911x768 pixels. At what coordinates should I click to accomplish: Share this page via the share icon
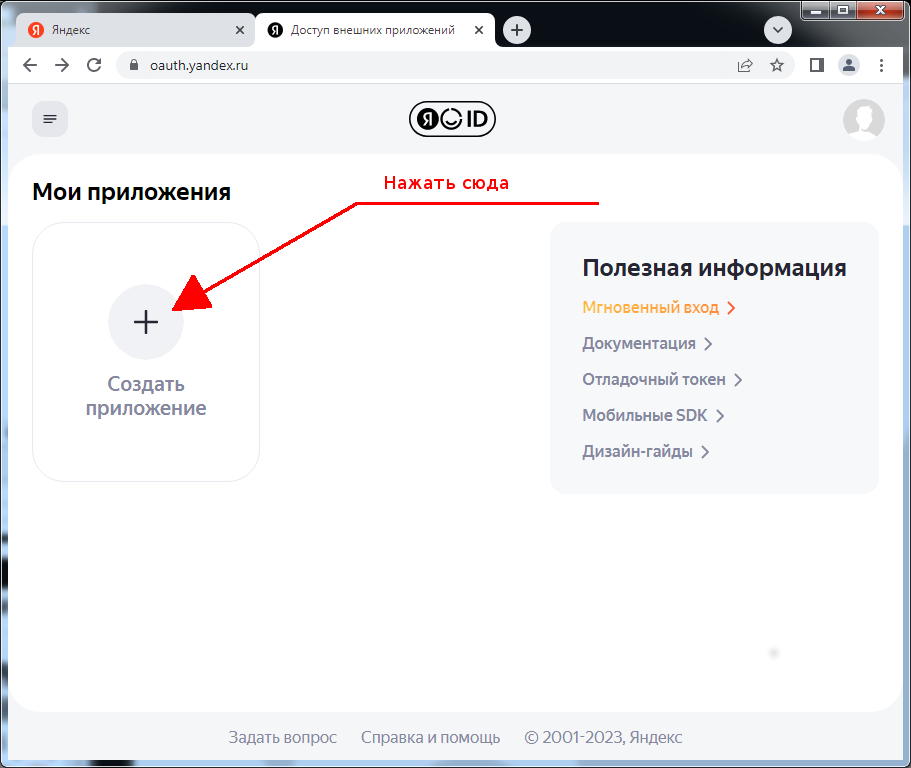745,65
